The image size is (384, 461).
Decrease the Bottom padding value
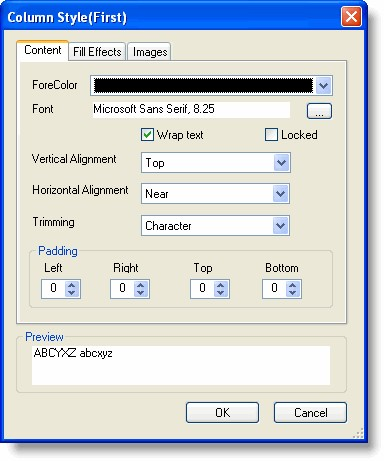click(293, 292)
